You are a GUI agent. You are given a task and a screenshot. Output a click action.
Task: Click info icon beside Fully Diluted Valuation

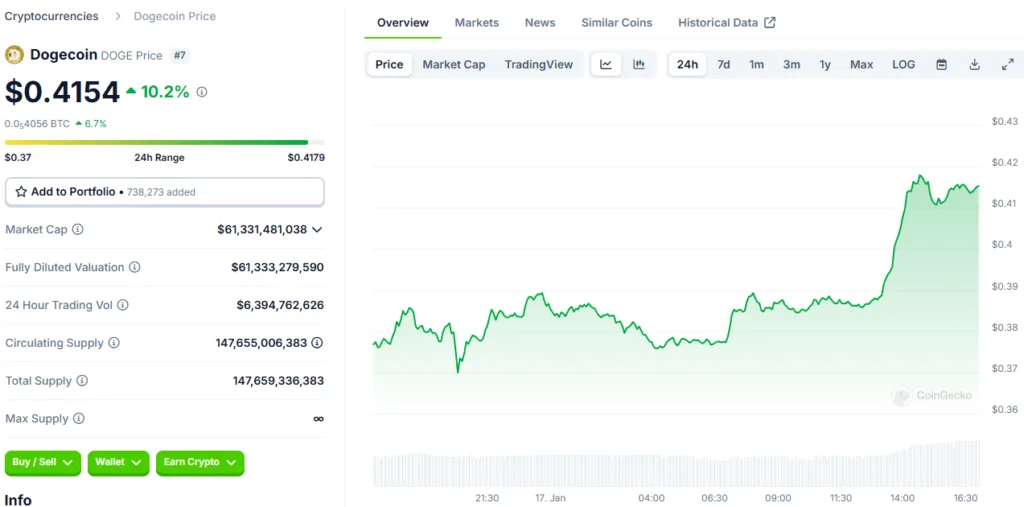click(x=135, y=267)
